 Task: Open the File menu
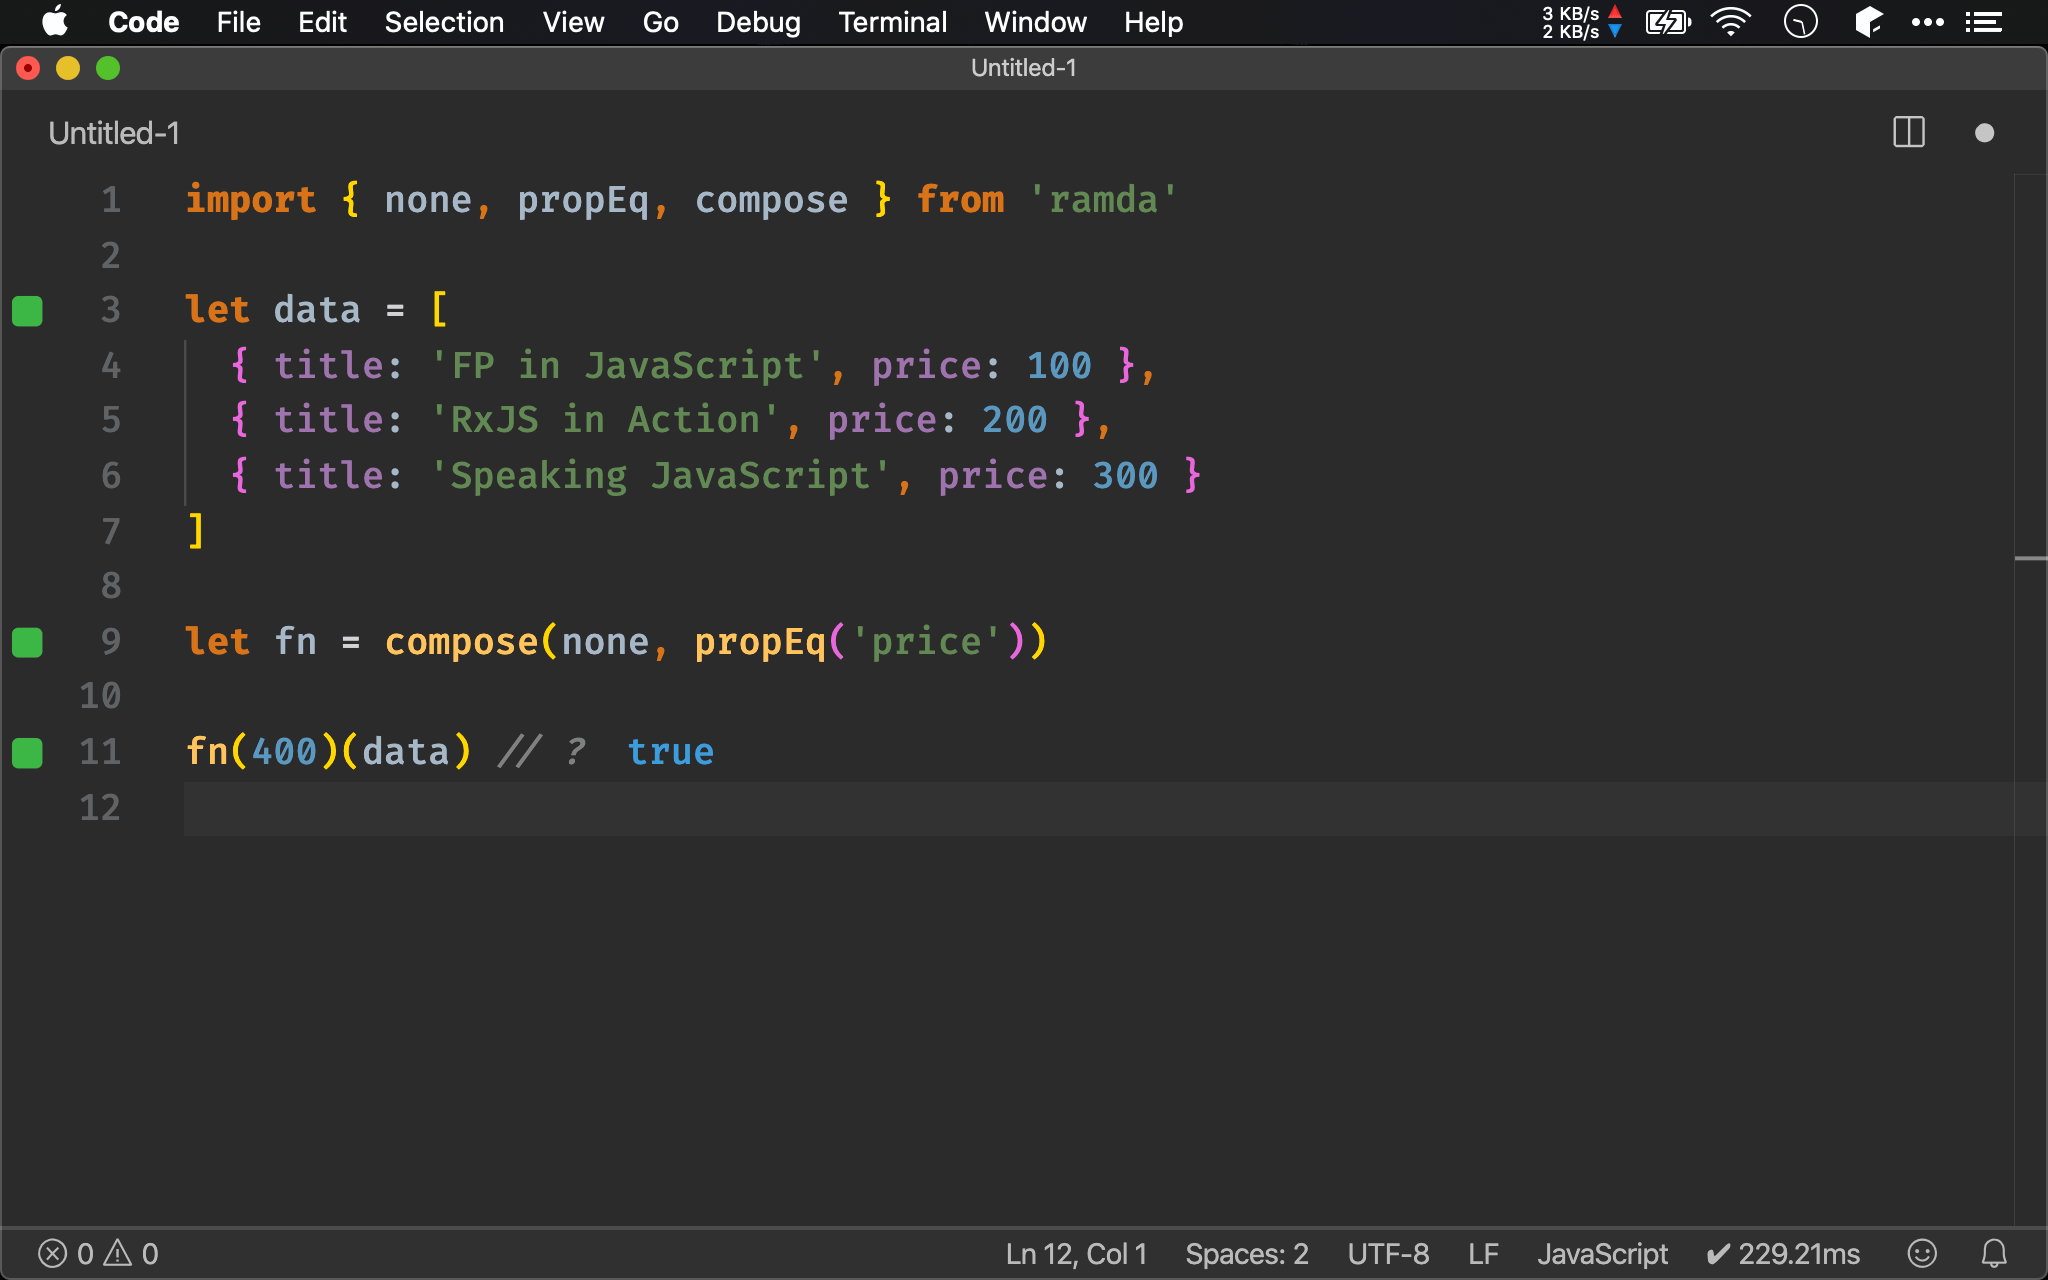click(238, 22)
